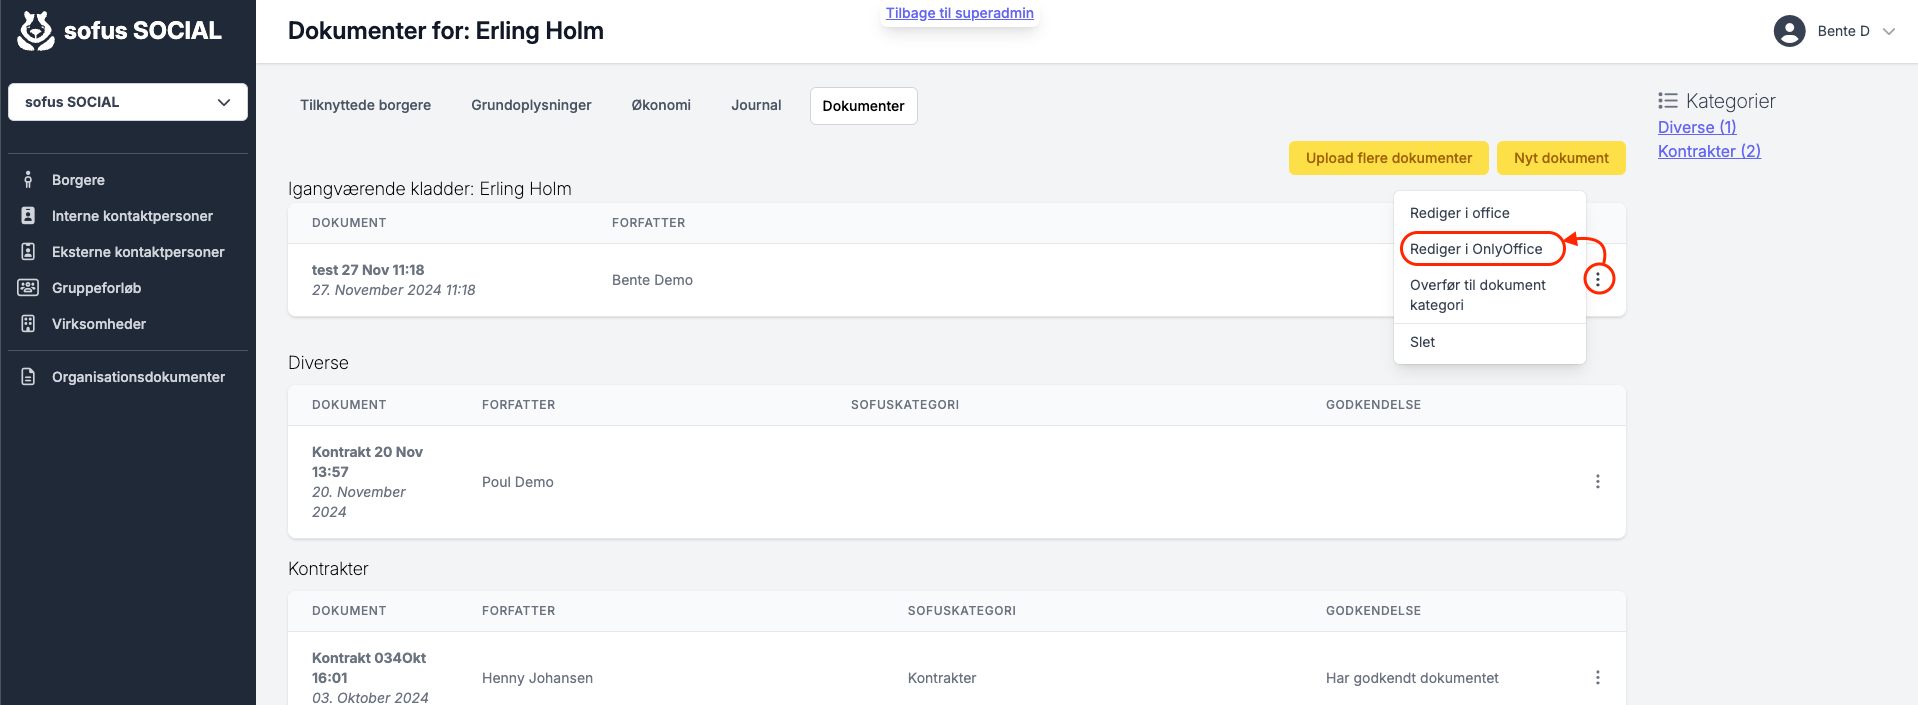Click the Borgere person icon in sidebar
1918x705 pixels.
coord(28,180)
